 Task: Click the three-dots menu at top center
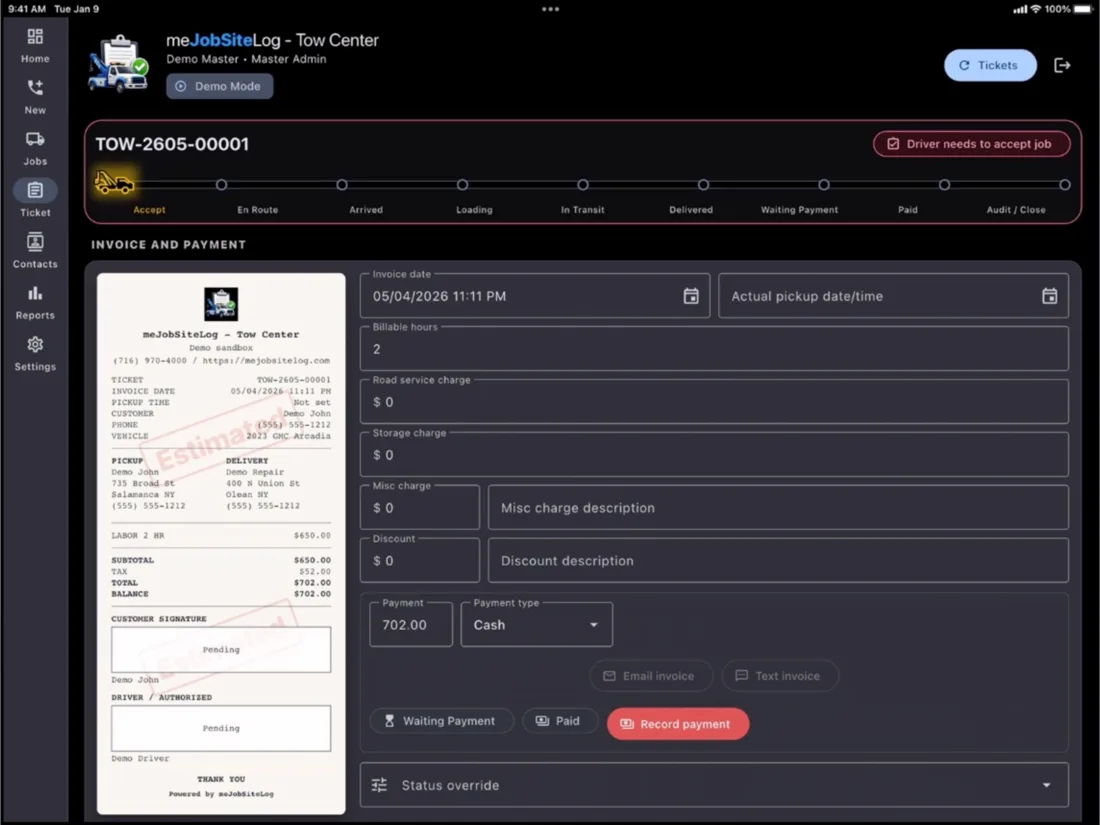pos(551,9)
